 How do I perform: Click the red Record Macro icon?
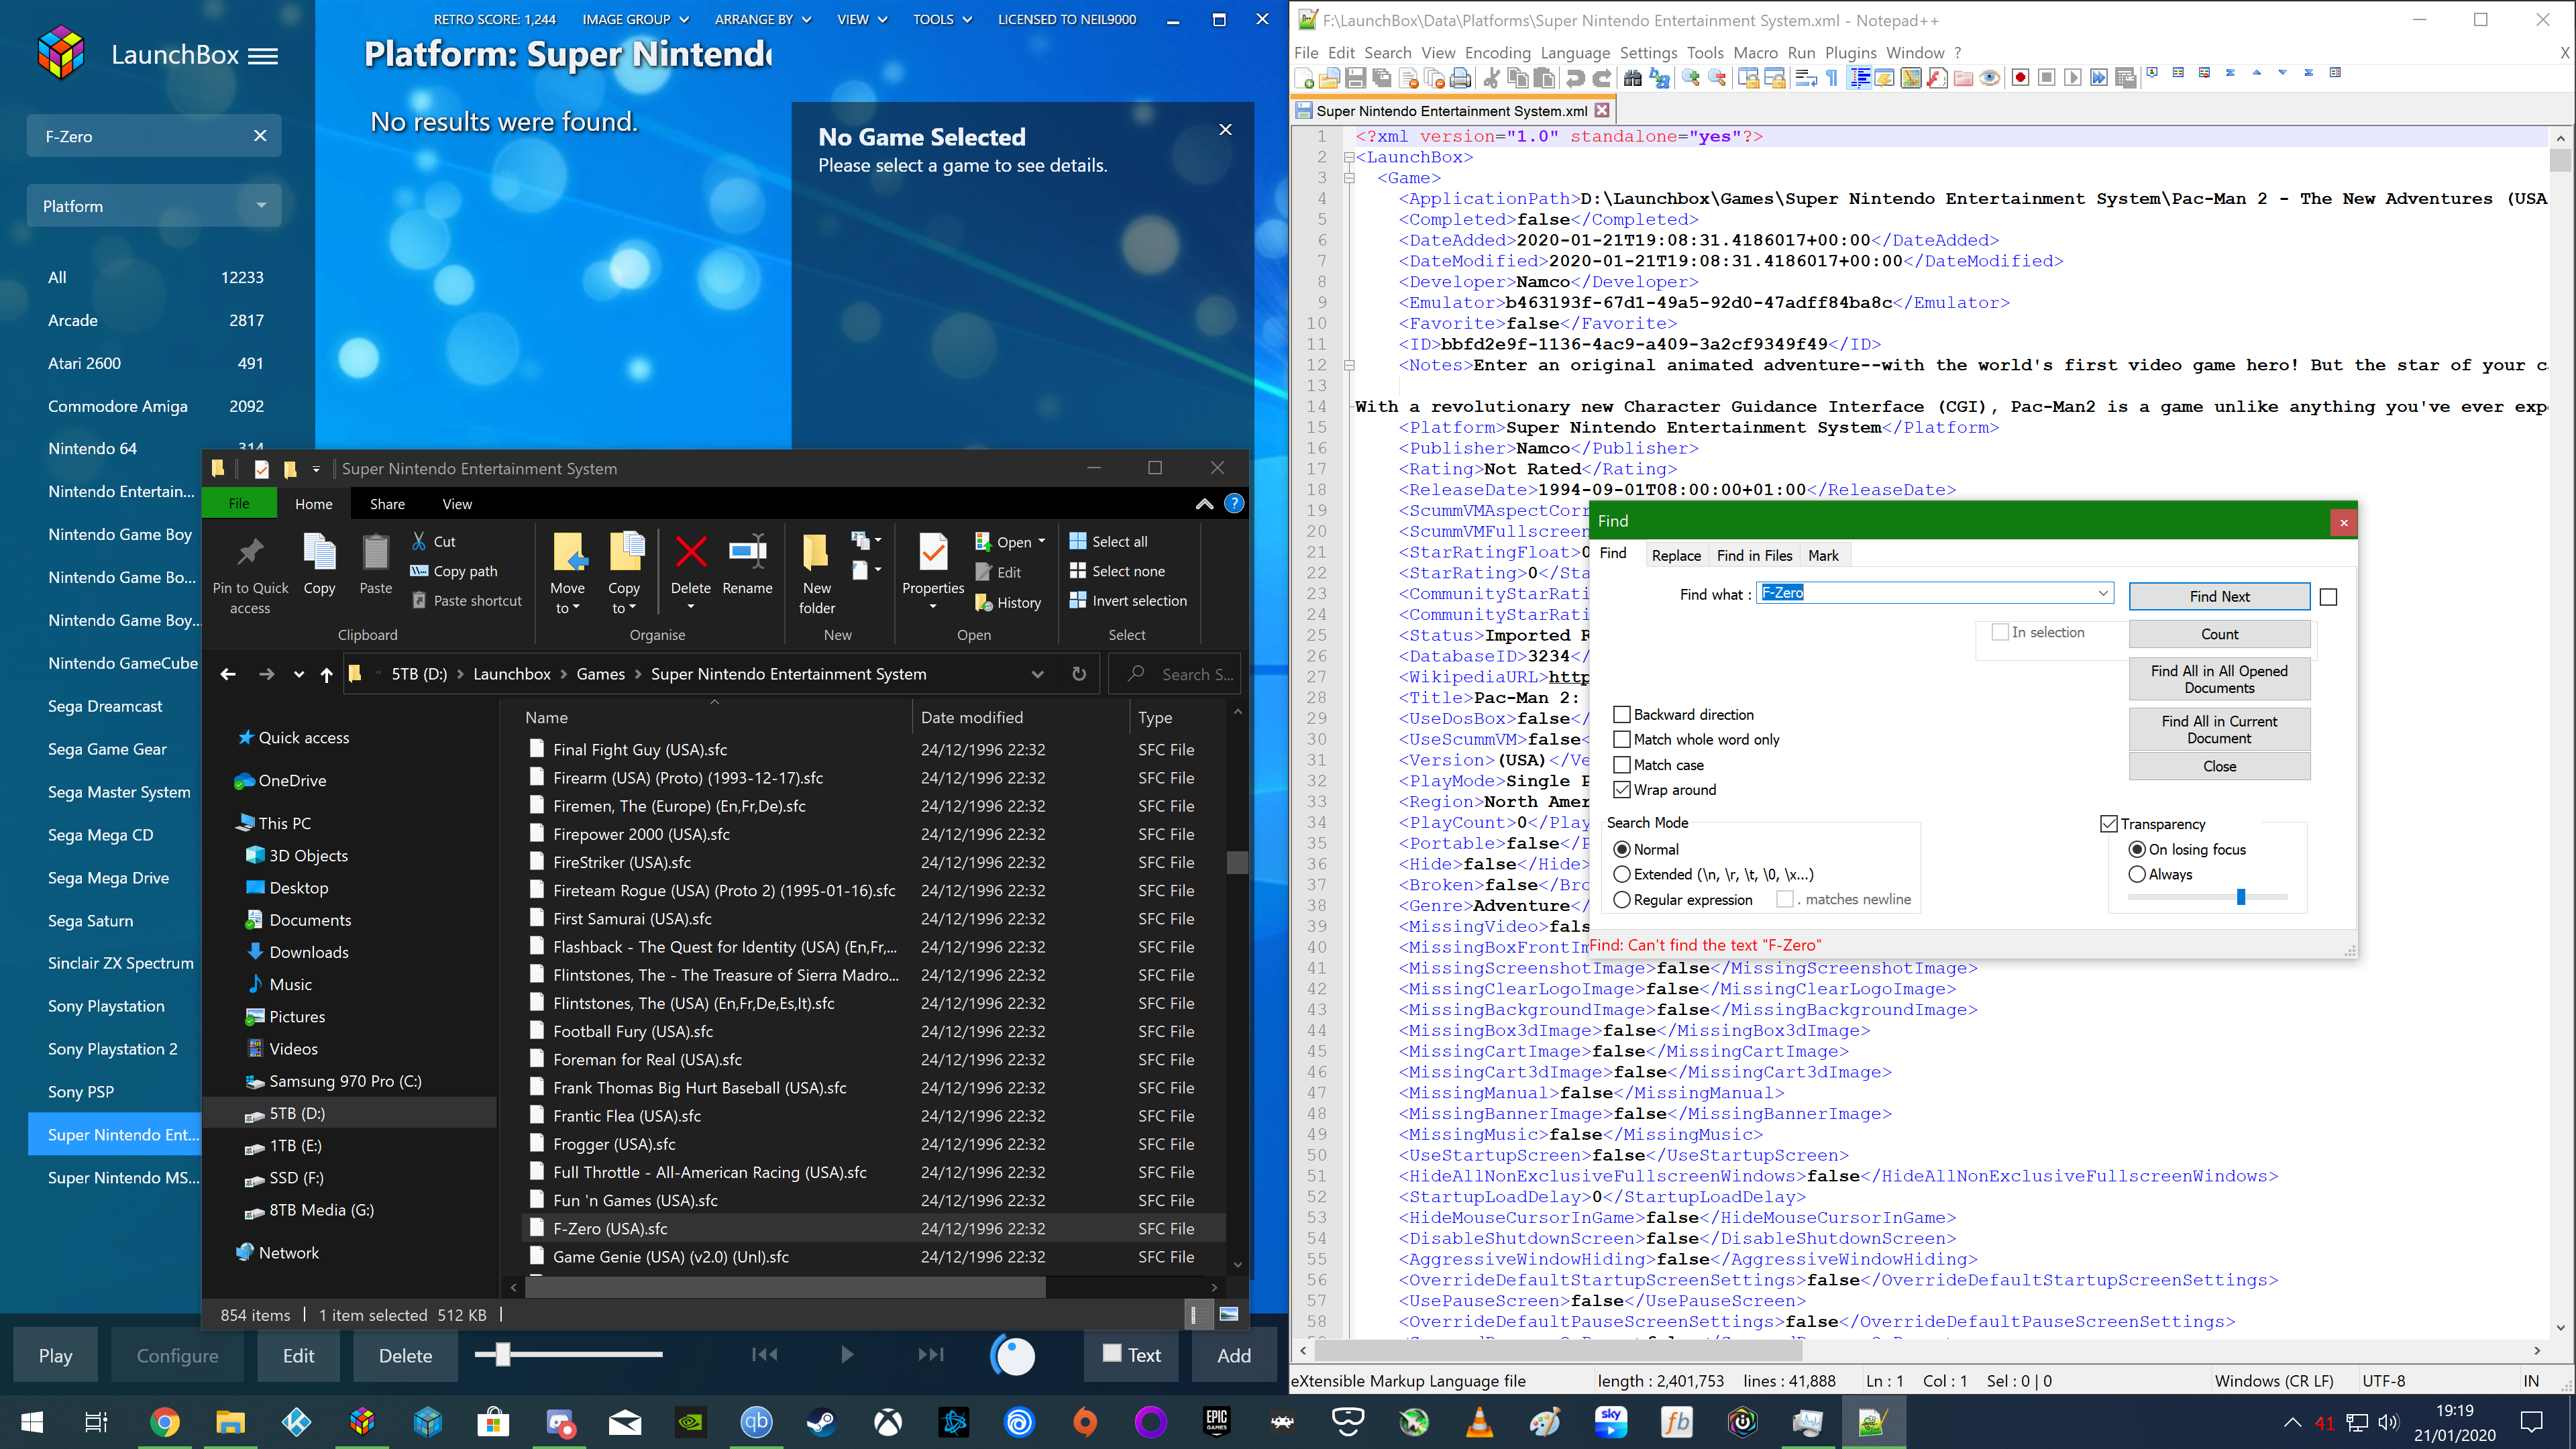2020,78
